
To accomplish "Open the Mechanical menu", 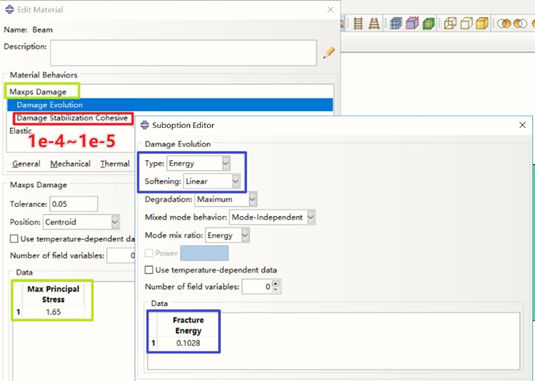I will click(x=70, y=164).
